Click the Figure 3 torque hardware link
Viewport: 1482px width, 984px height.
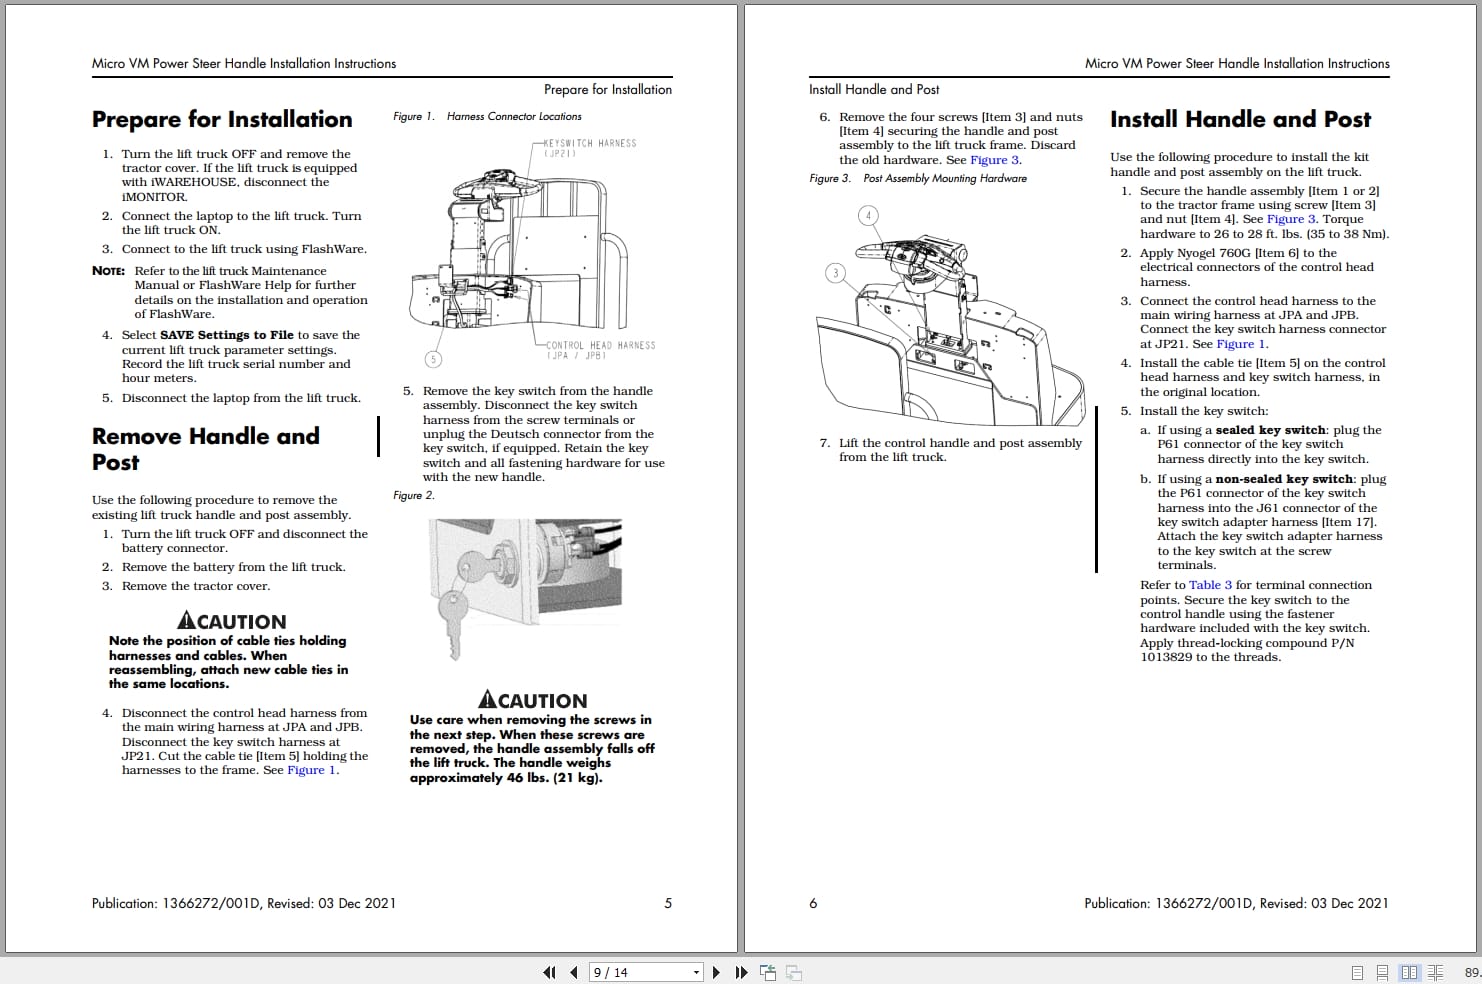coord(1291,218)
